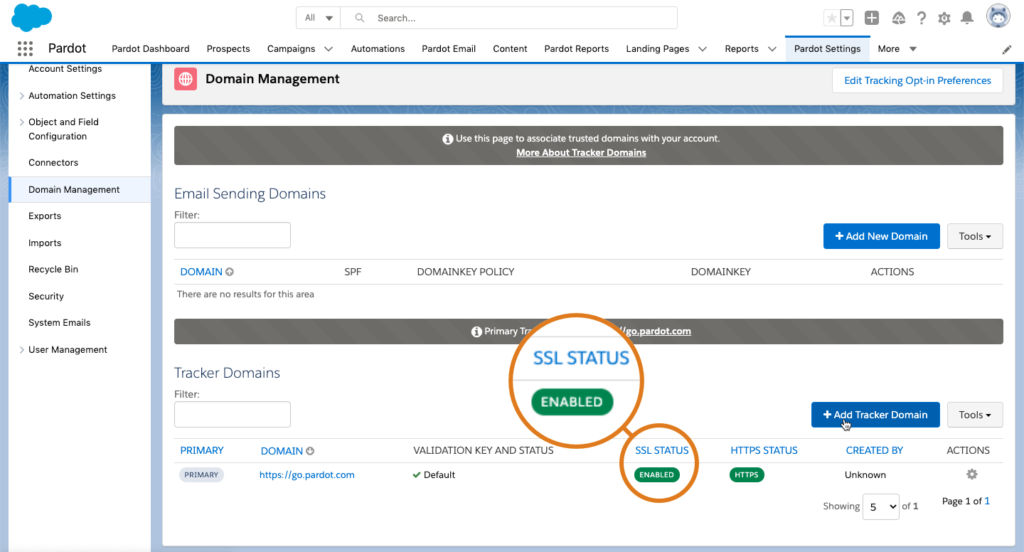Image resolution: width=1024 pixels, height=552 pixels.
Task: Open the Reports tab chevron
Action: click(772, 49)
